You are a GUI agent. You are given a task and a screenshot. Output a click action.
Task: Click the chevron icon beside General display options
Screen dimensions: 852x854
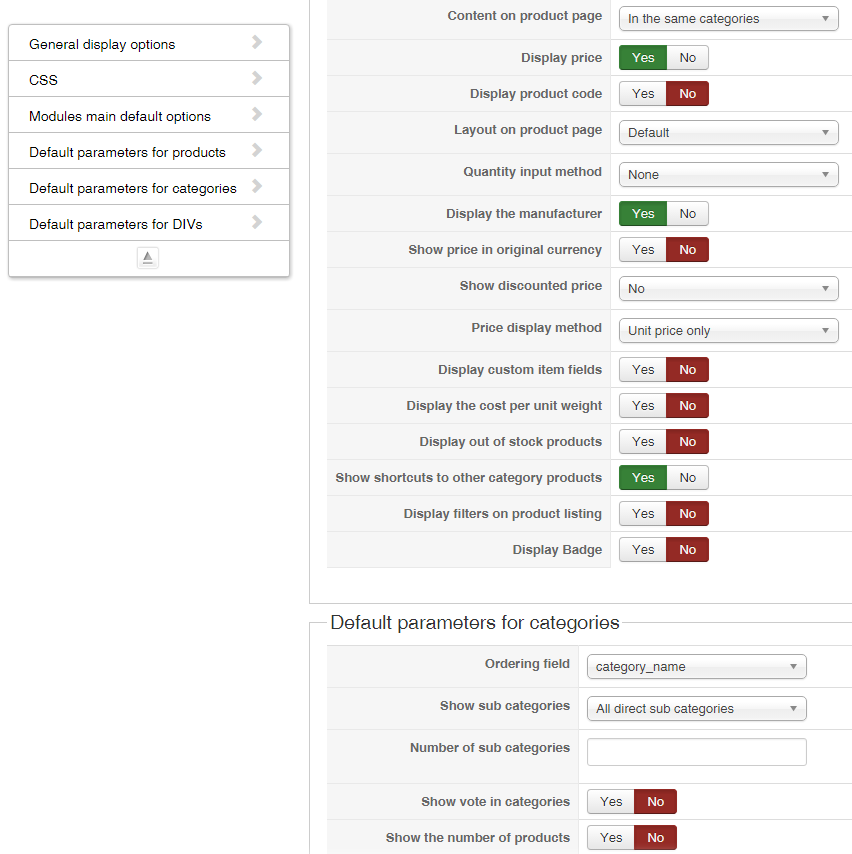tap(257, 42)
